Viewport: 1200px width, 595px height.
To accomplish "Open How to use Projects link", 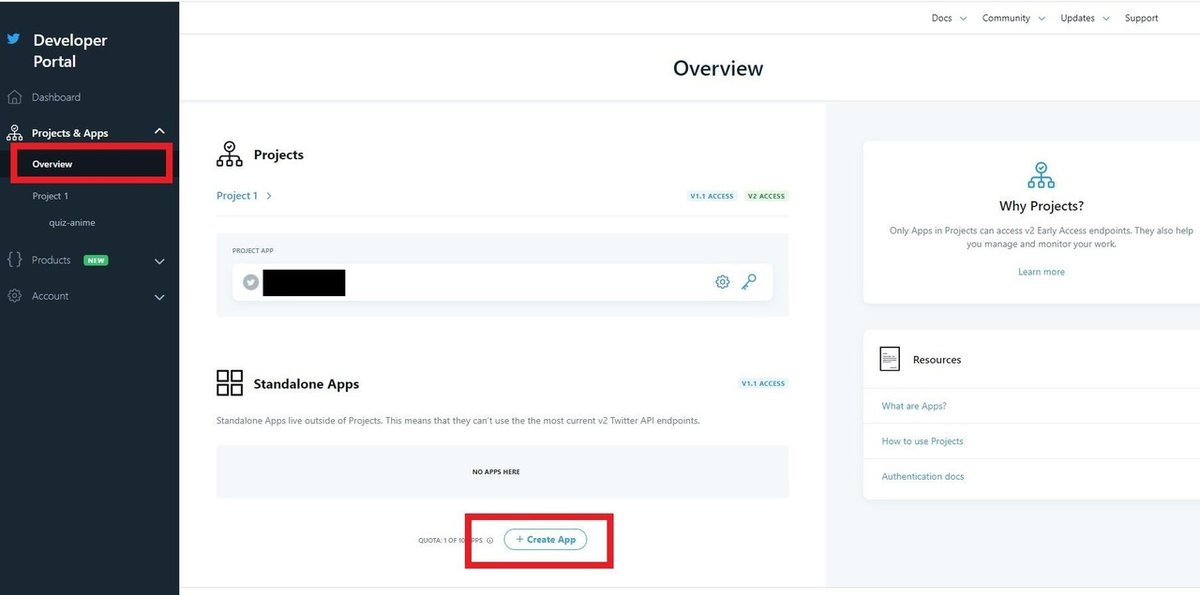I will pyautogui.click(x=922, y=441).
